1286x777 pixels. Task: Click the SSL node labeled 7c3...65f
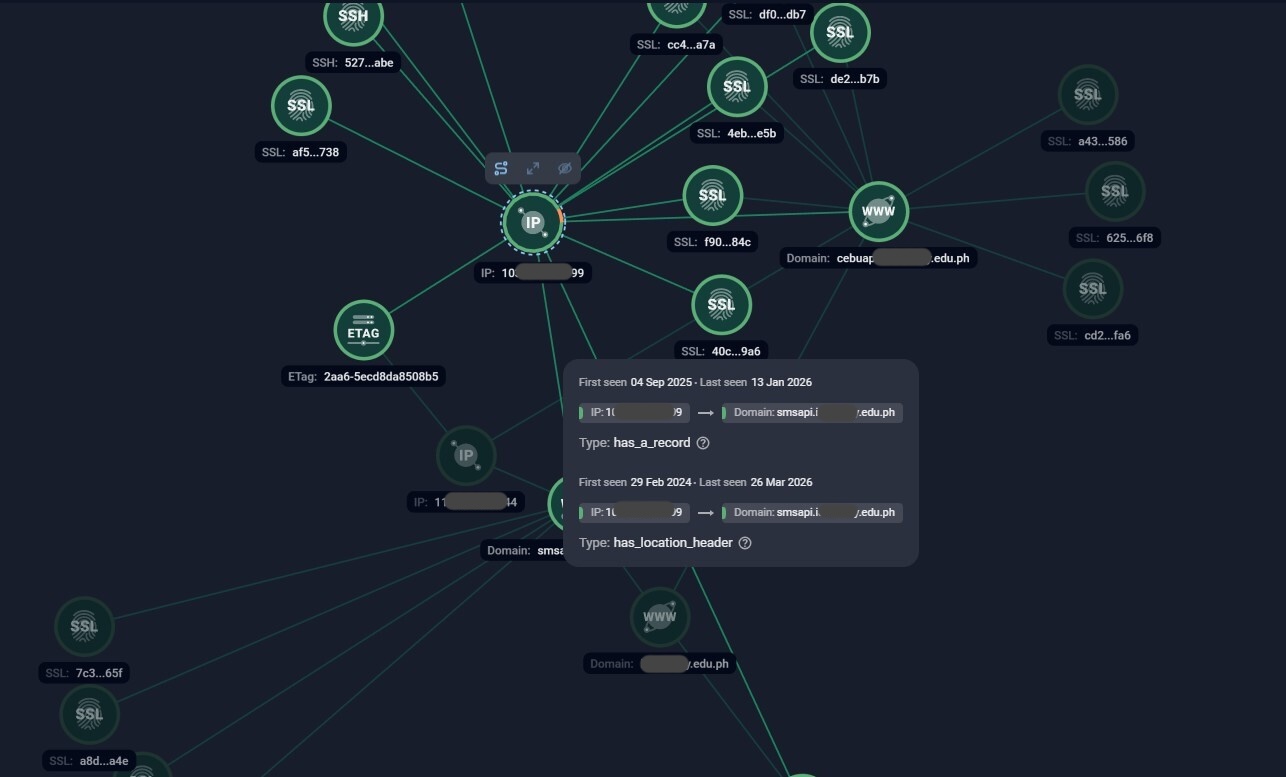click(84, 626)
